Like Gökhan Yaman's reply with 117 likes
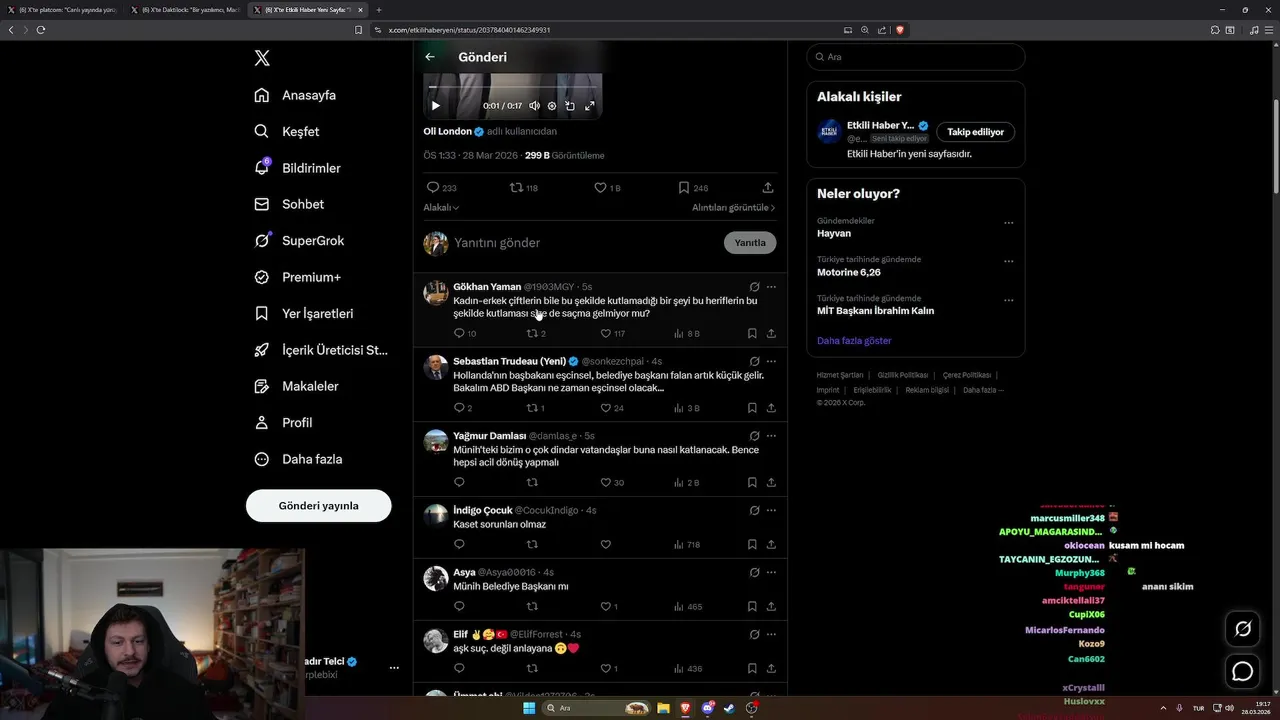Screen dimensions: 1280x720 (612, 334)
